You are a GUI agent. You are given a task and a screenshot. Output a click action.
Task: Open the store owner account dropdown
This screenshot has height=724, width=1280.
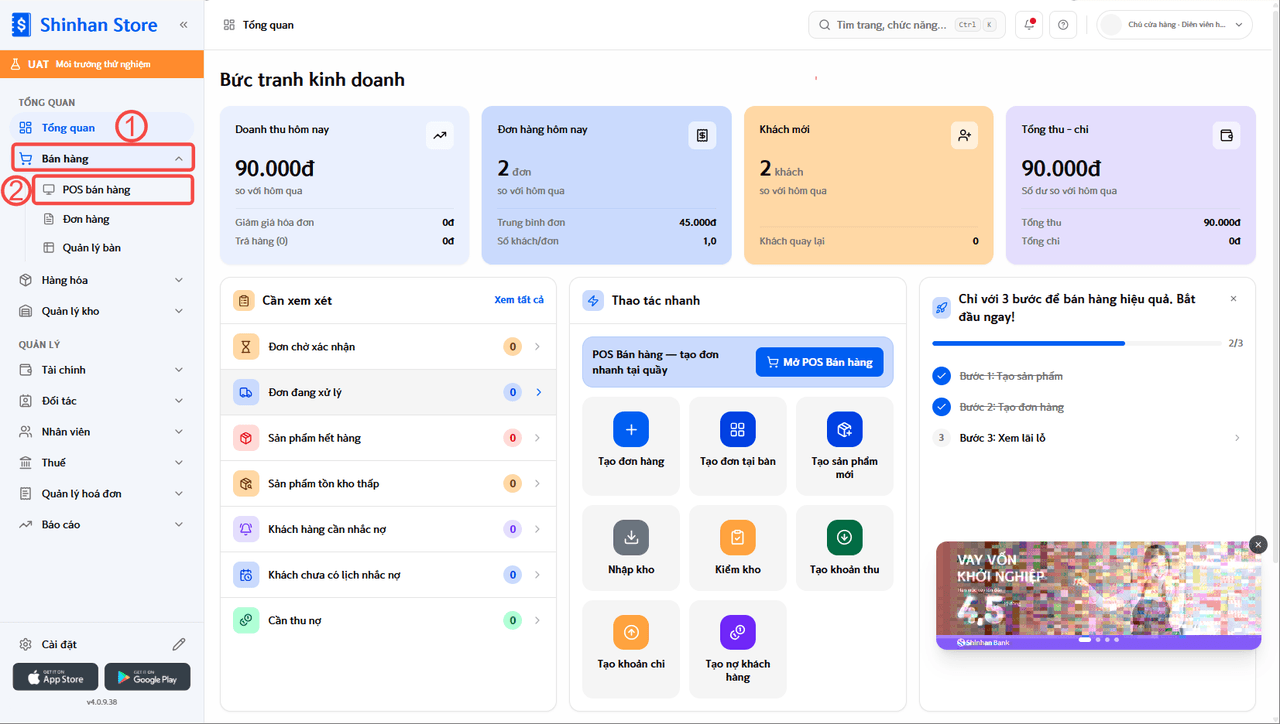coord(1174,25)
